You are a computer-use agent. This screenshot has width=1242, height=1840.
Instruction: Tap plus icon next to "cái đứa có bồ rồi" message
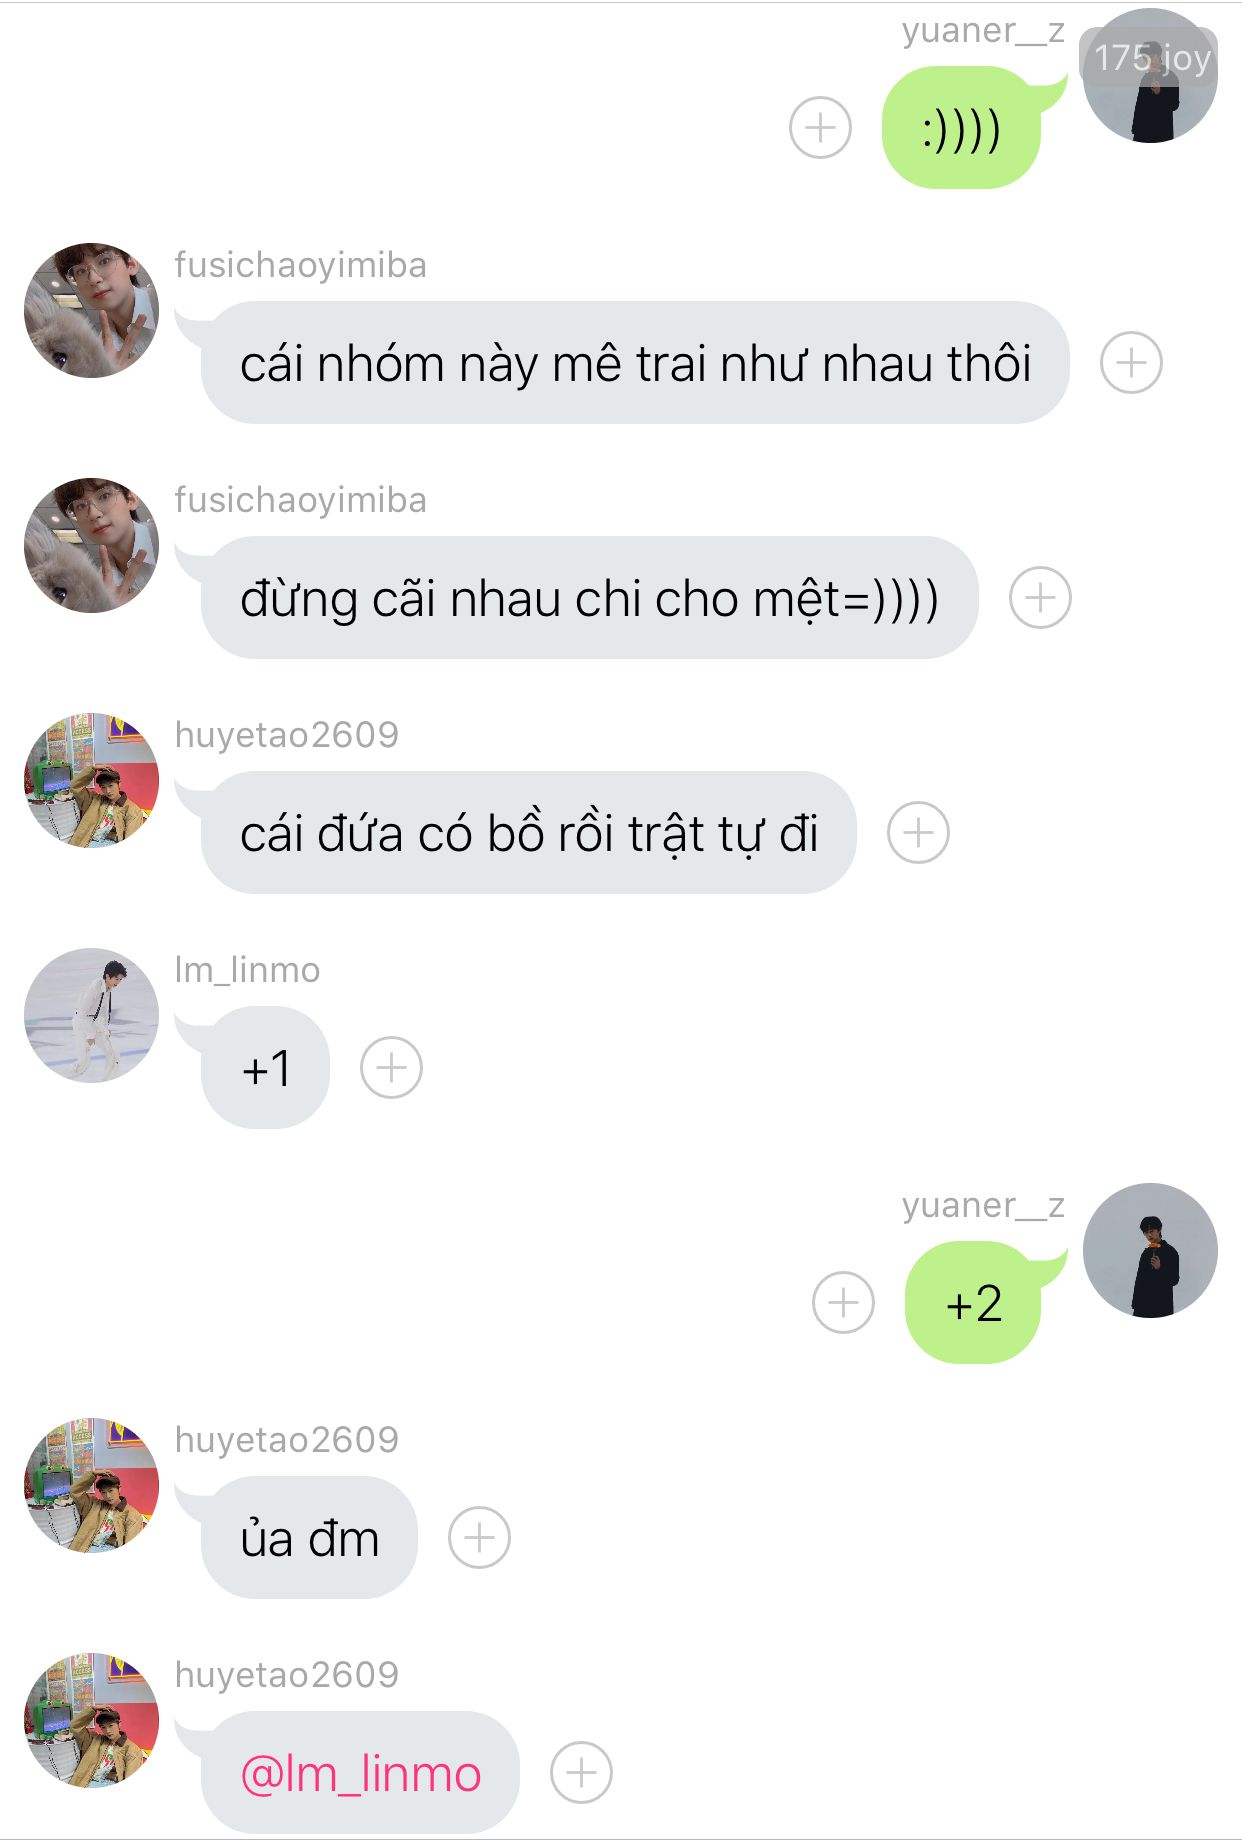pos(918,832)
